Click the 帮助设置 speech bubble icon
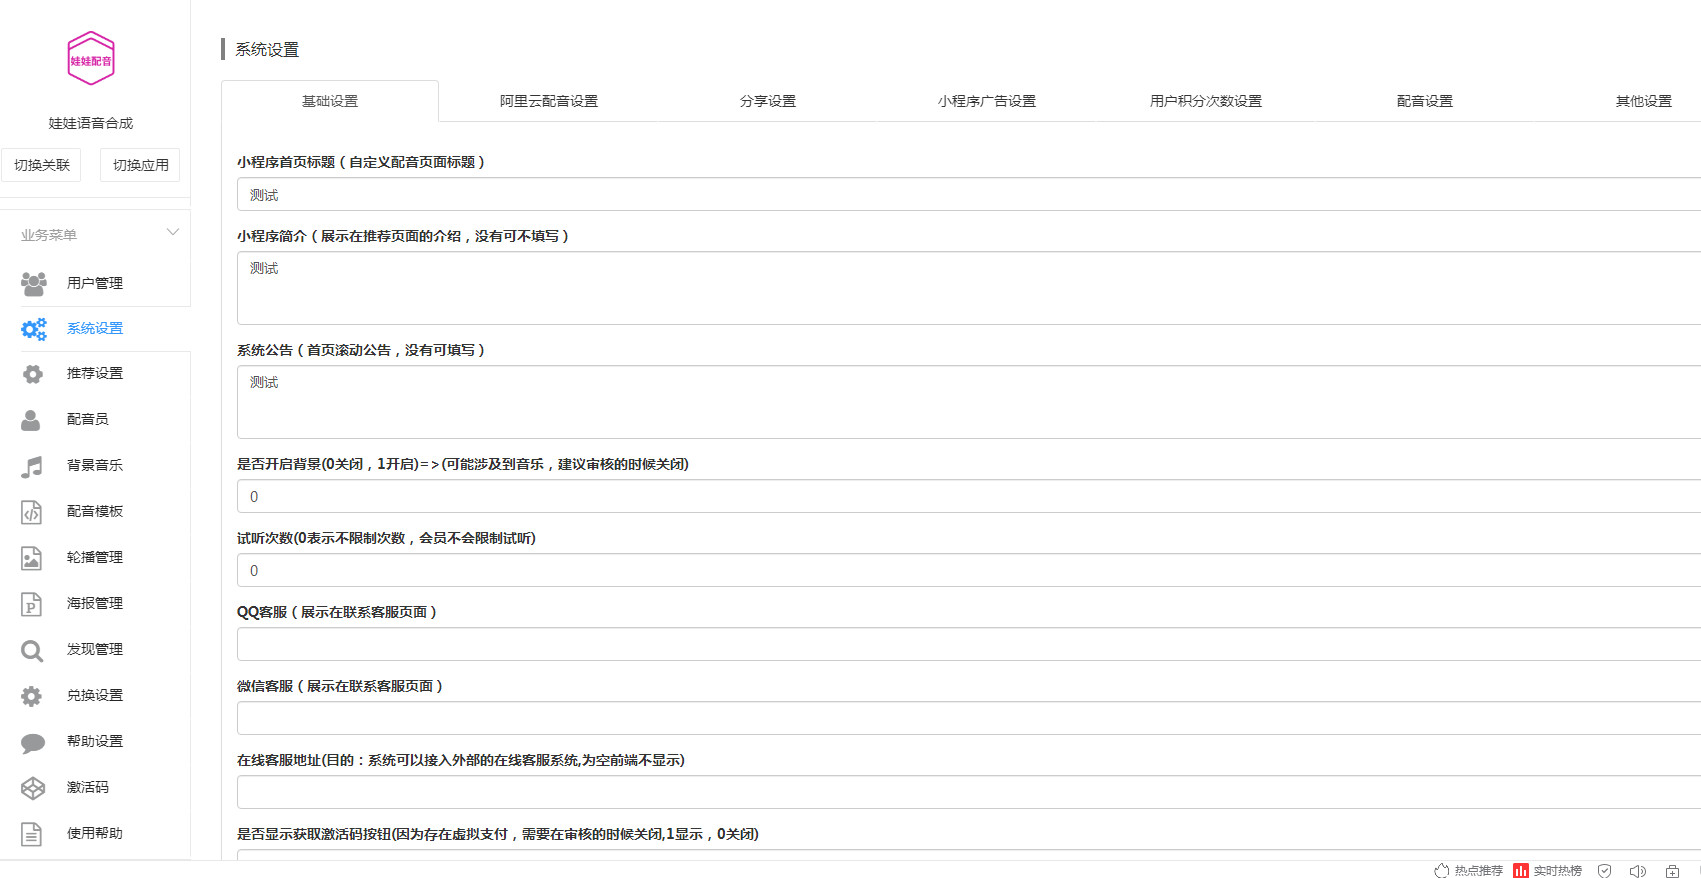Screen dimensions: 1701x878 tap(32, 742)
